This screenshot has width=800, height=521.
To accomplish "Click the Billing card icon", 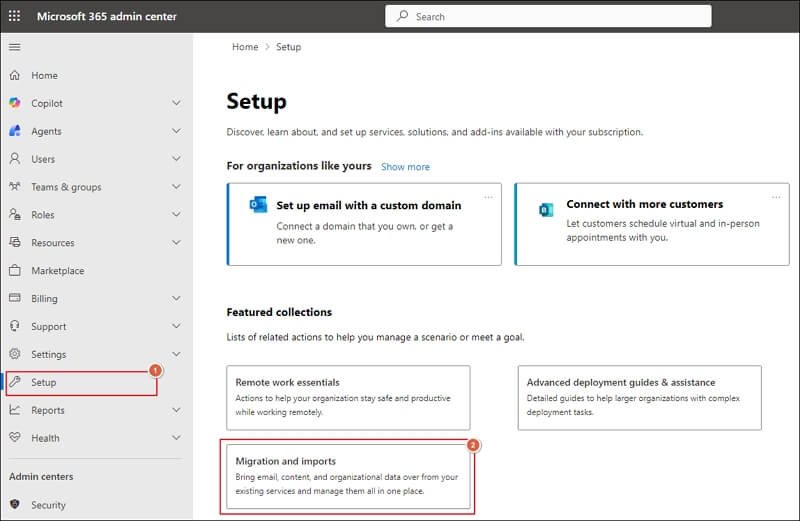I will click(x=15, y=297).
